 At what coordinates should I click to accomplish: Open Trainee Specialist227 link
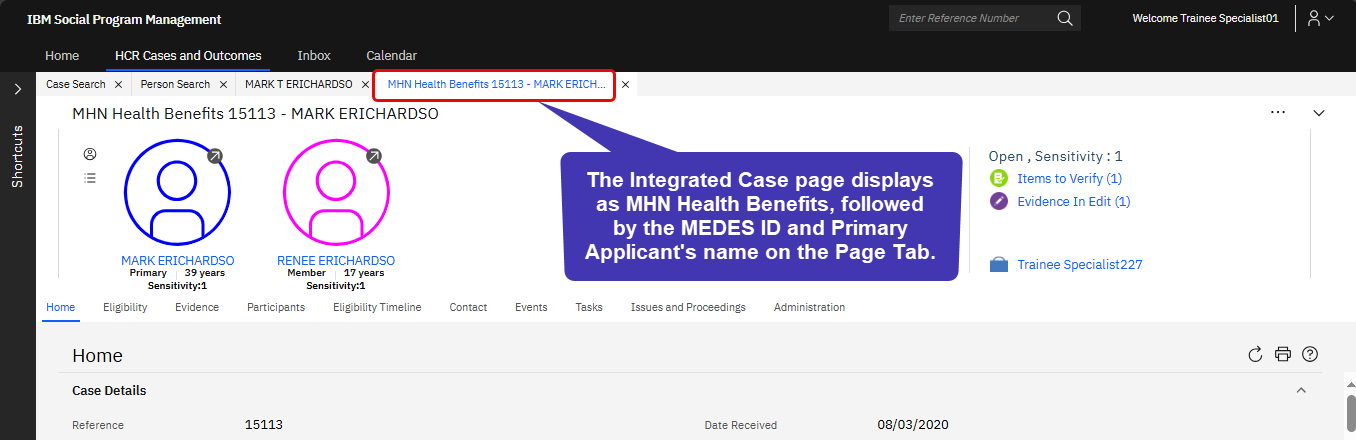(x=1079, y=265)
